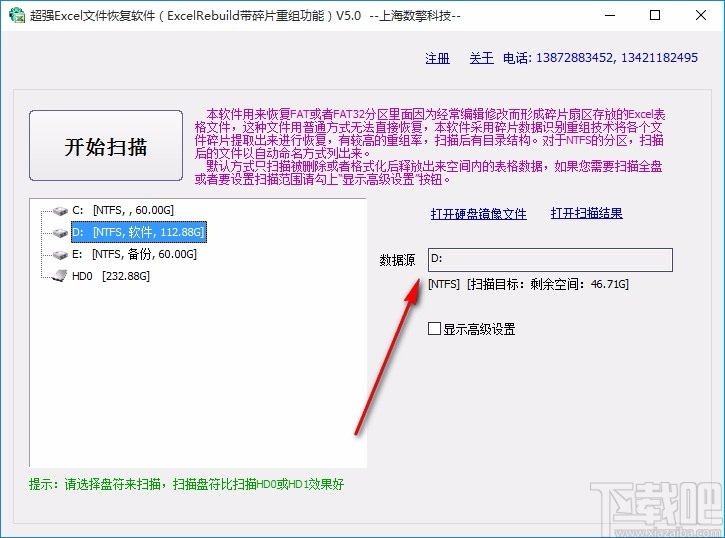Click the 数据源 input field
The height and width of the screenshot is (538, 725).
pos(550,260)
